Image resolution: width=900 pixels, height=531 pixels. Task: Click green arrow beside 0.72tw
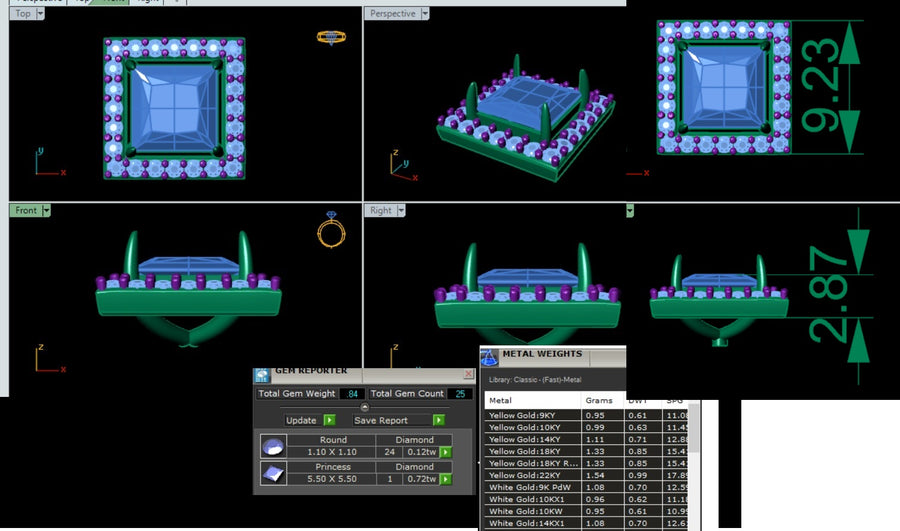445,479
